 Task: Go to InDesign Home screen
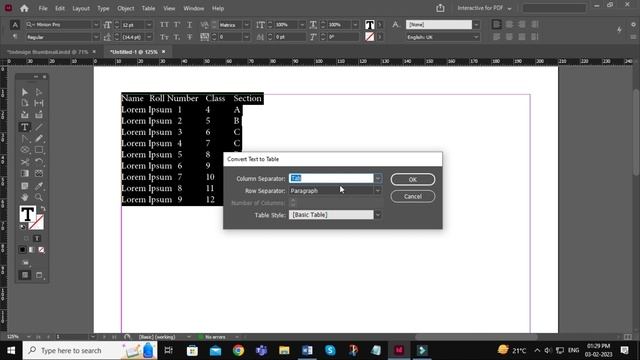click(24, 8)
